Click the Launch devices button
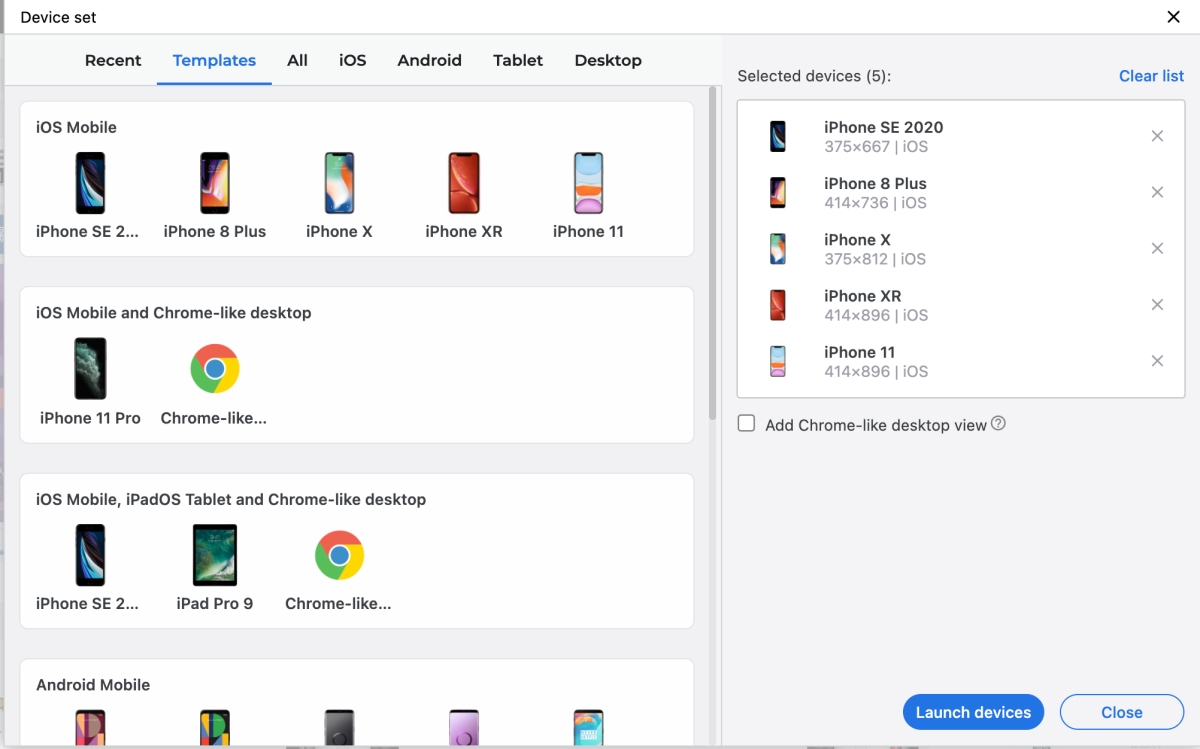This screenshot has width=1200, height=749. coord(973,712)
